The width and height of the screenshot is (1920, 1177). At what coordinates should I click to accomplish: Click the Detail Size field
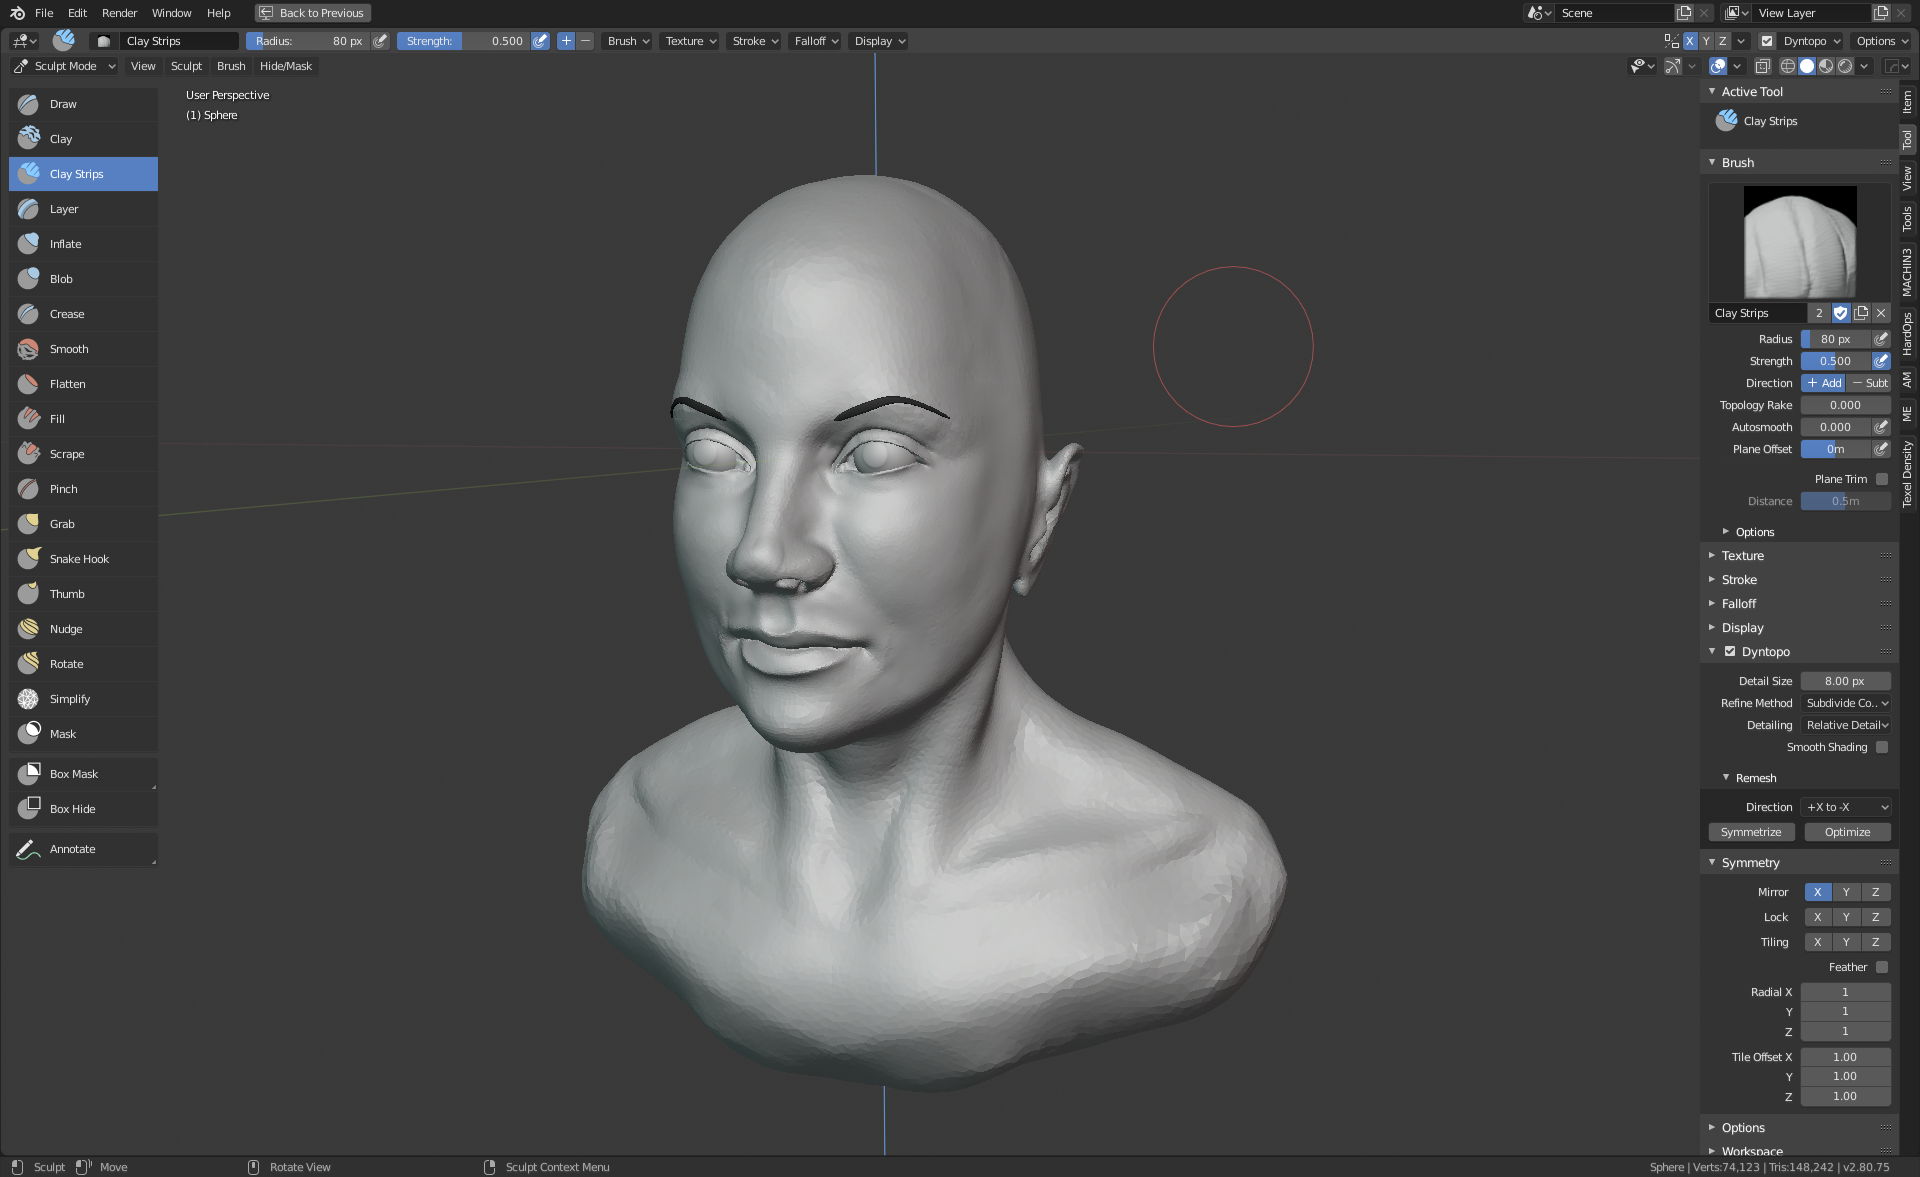[x=1845, y=681]
